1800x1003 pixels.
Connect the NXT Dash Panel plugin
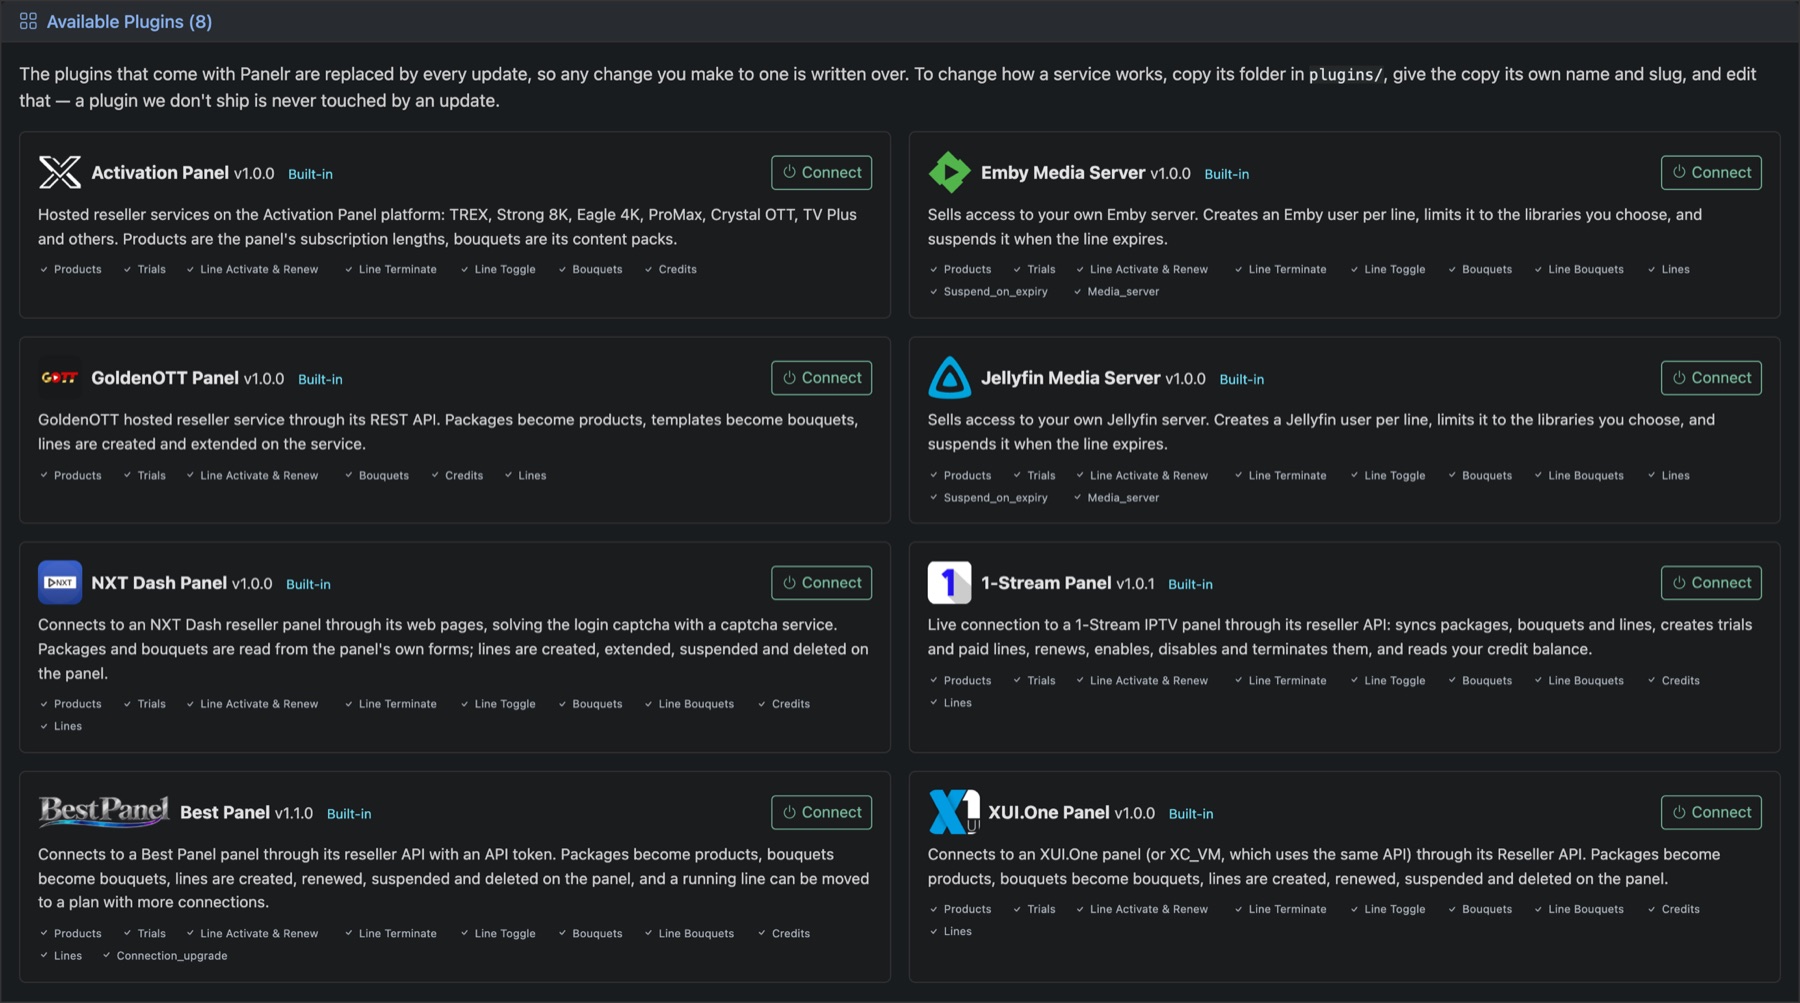[x=821, y=582]
